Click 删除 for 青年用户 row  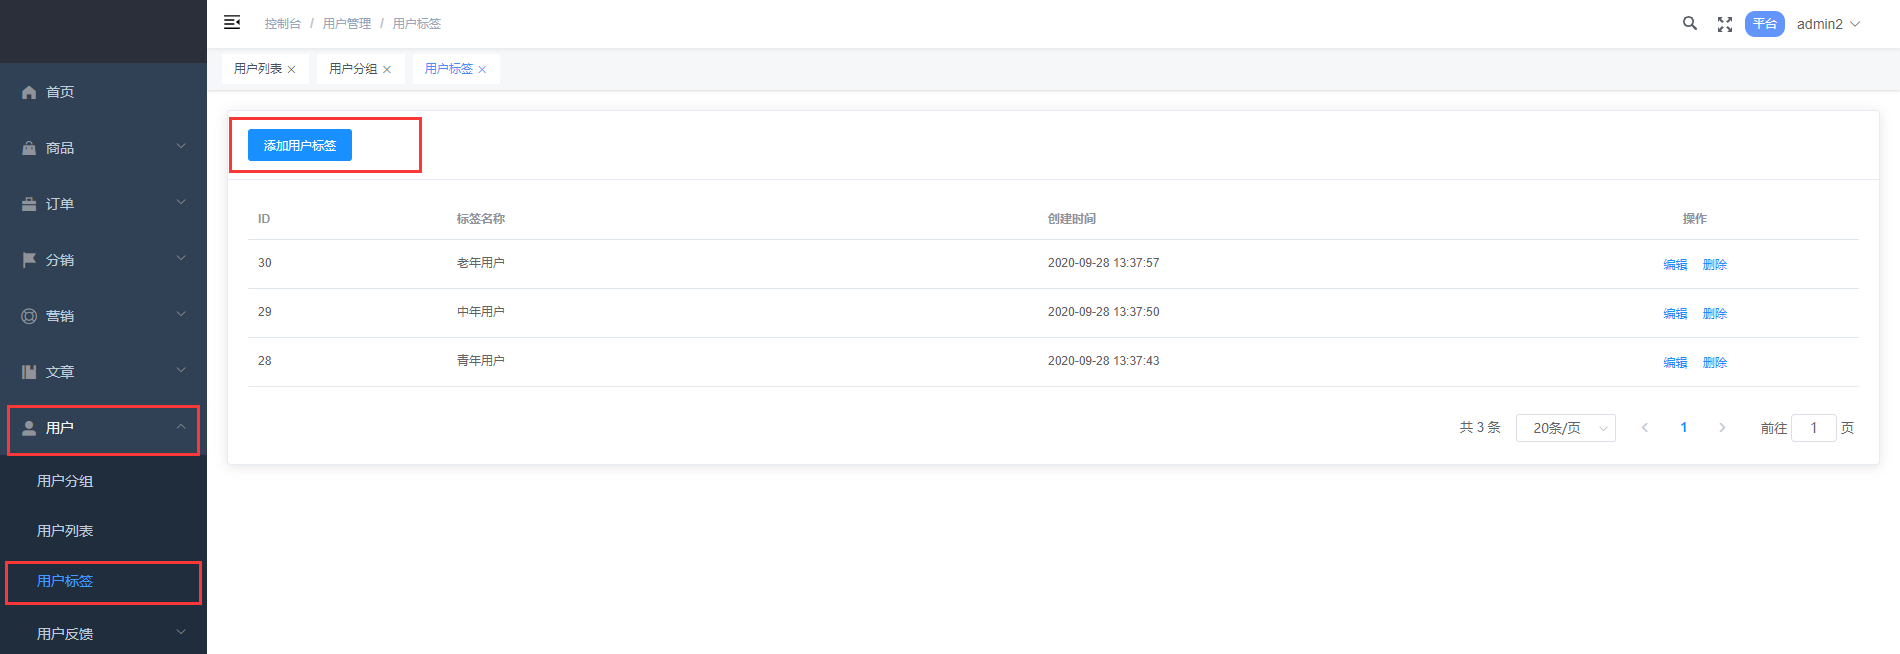click(x=1715, y=363)
